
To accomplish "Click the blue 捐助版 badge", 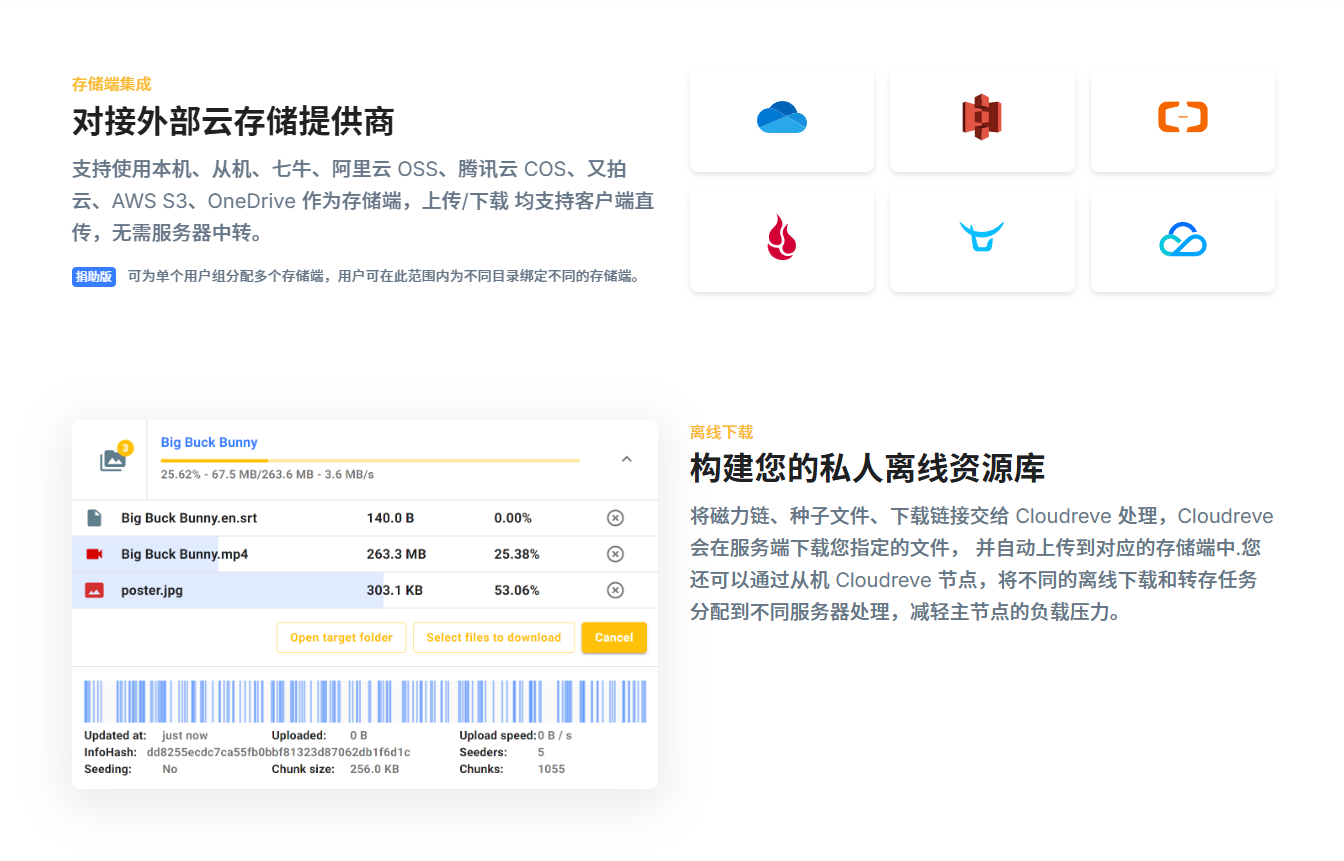I will coord(94,277).
